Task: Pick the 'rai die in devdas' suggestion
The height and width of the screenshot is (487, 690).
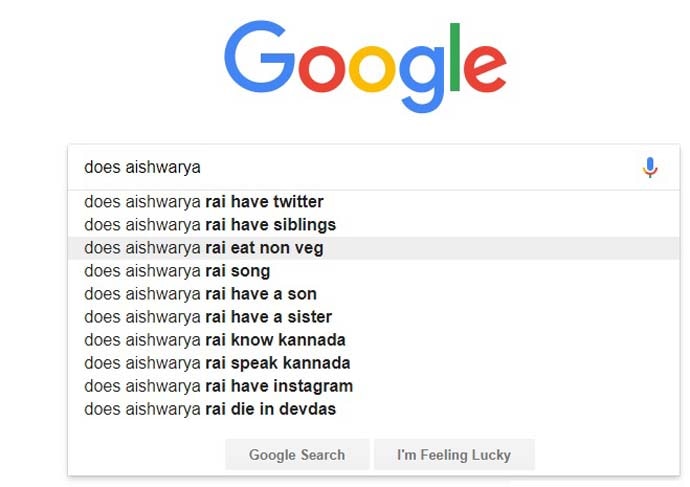Action: [x=210, y=409]
